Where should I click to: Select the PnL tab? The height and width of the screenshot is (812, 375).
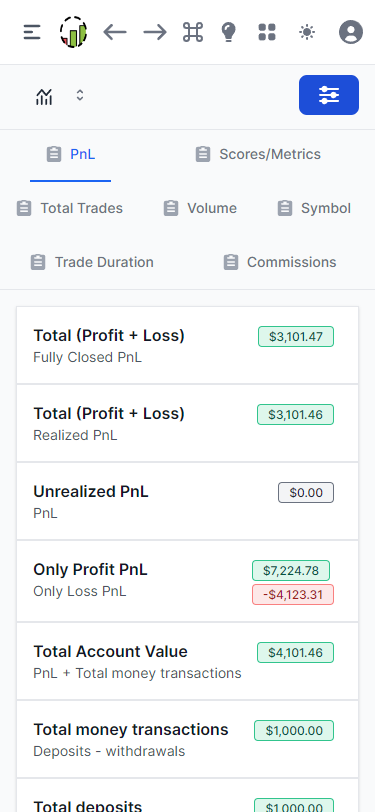(x=70, y=154)
